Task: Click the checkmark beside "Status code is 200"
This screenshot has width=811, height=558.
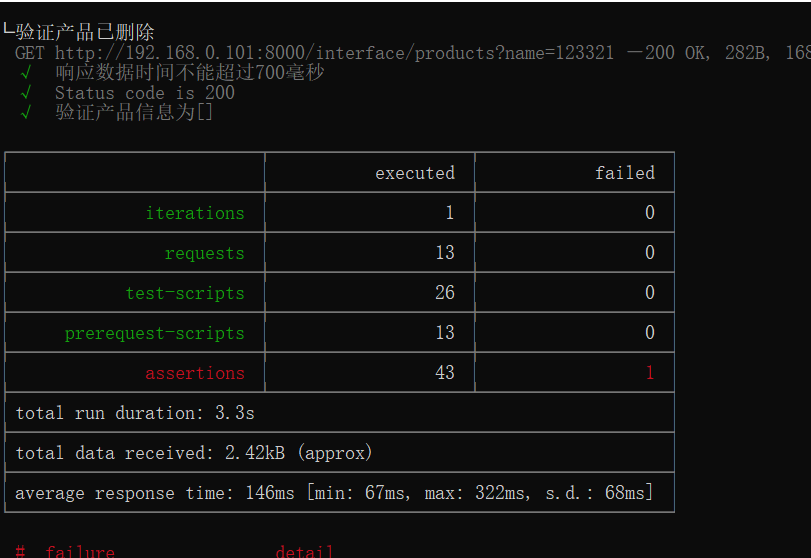Action: (x=26, y=93)
